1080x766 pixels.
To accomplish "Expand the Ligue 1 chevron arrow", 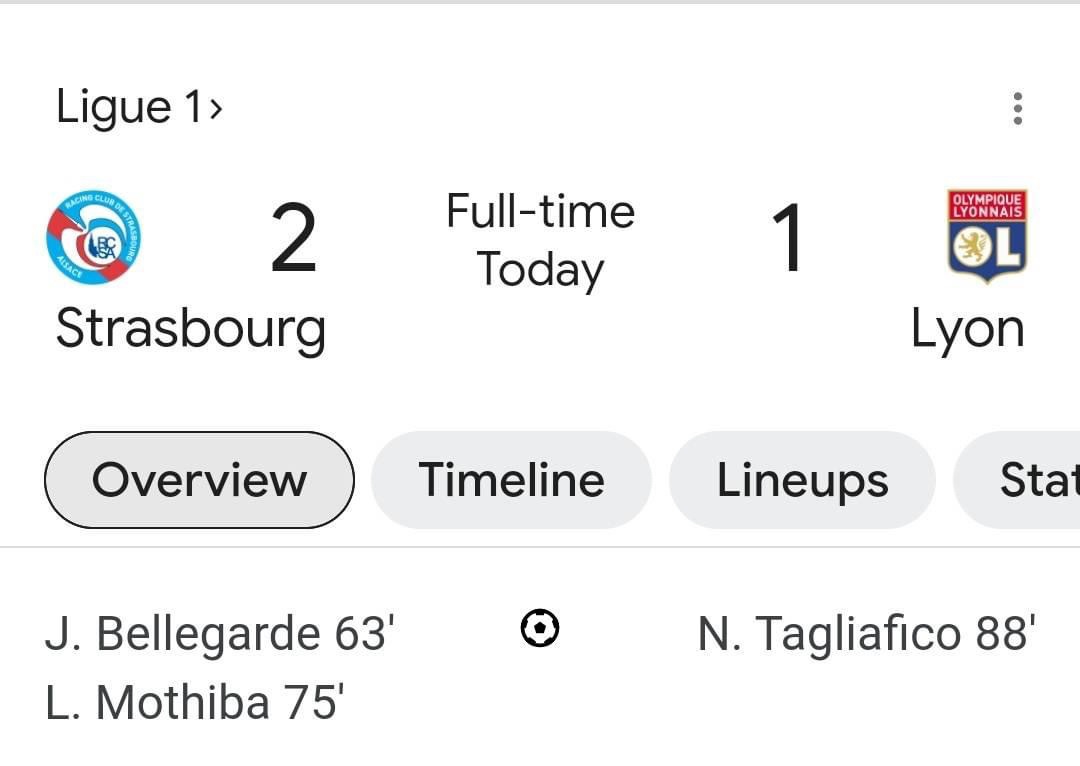I will [216, 108].
